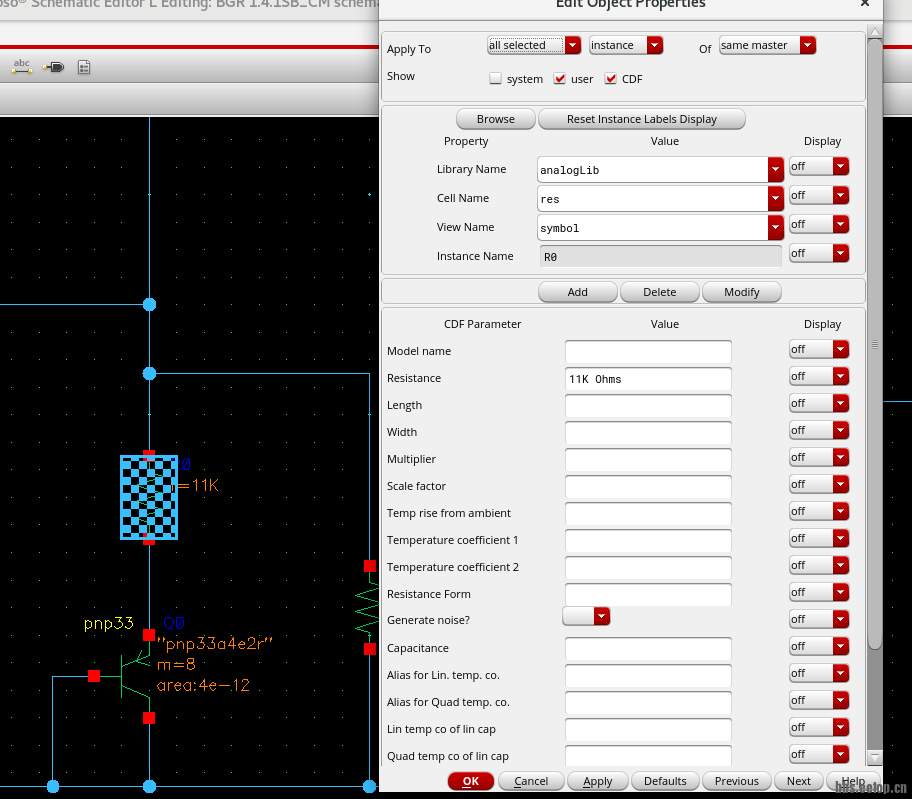Open Capacitance display dropdown

click(819, 647)
